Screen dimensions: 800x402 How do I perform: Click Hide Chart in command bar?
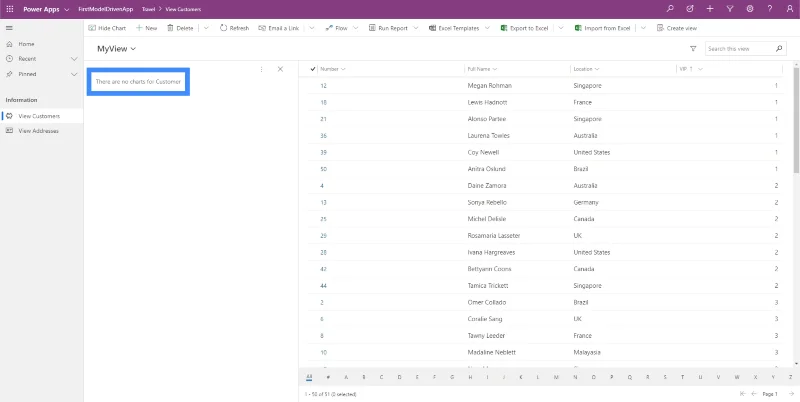[107, 28]
